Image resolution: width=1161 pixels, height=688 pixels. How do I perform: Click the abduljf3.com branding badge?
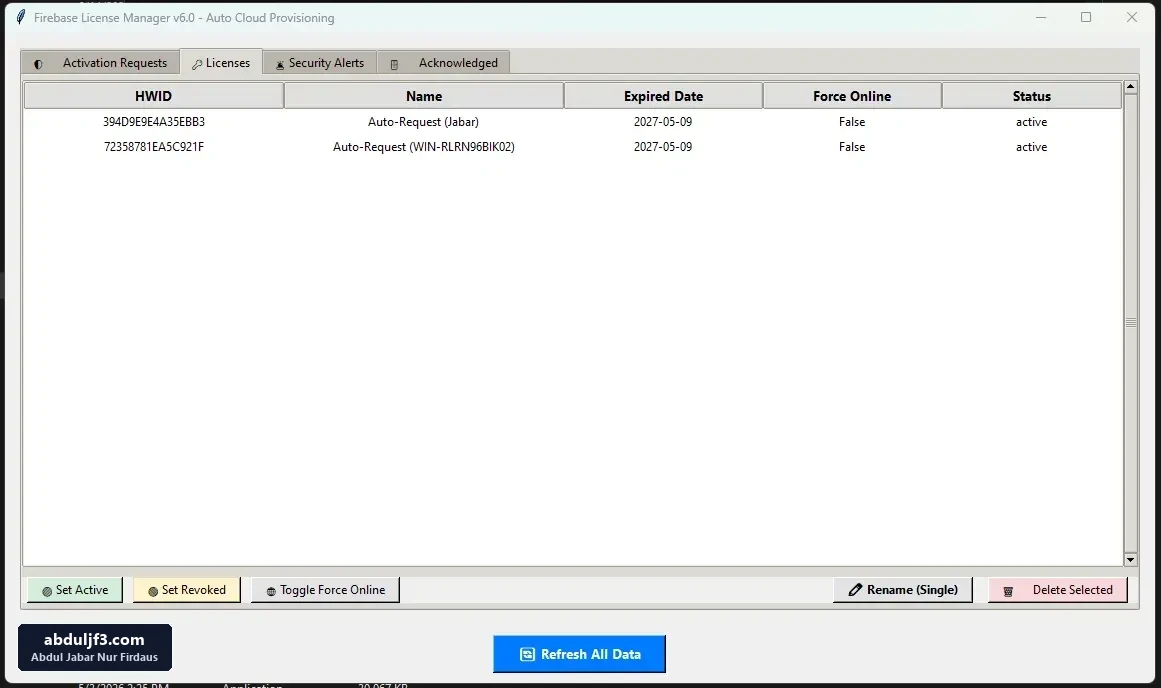coord(95,647)
